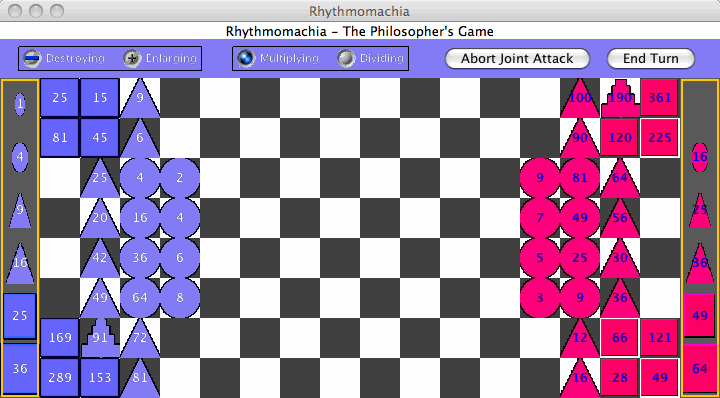This screenshot has height=398, width=720.
Task: Select the blue square piece 169
Action: (x=60, y=338)
